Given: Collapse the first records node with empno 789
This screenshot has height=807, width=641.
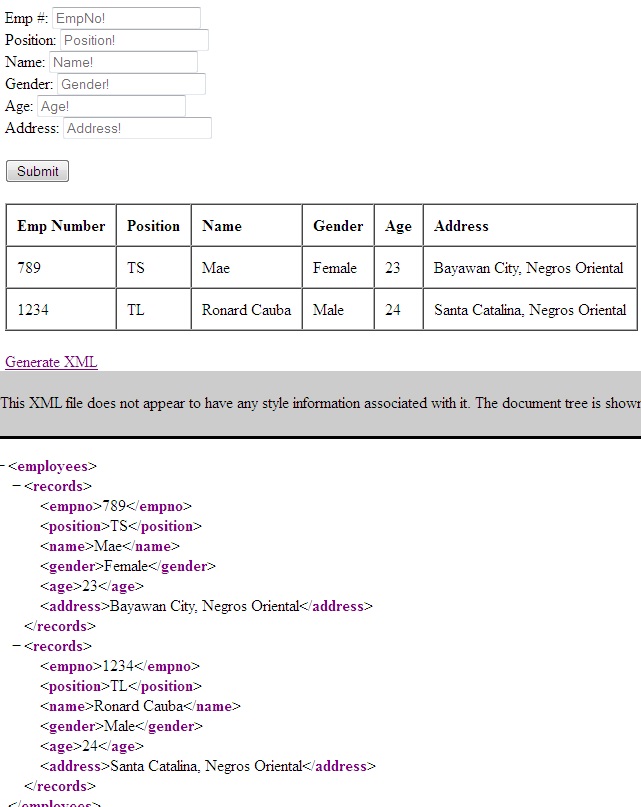Looking at the screenshot, I should (17, 486).
